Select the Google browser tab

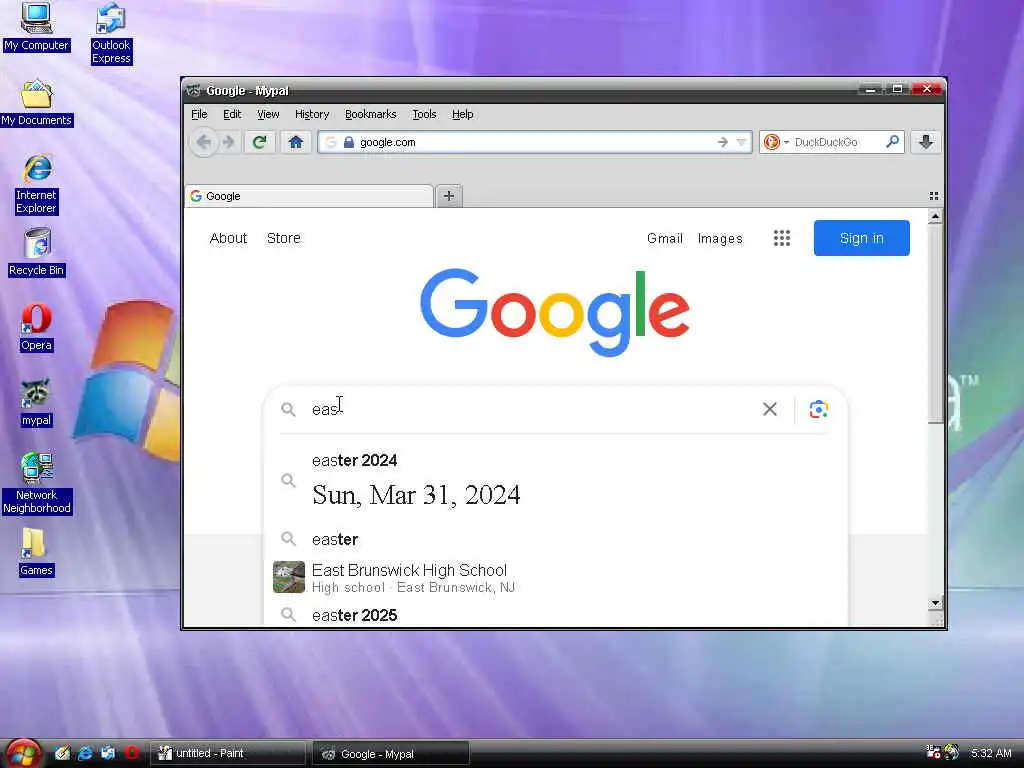(x=309, y=196)
